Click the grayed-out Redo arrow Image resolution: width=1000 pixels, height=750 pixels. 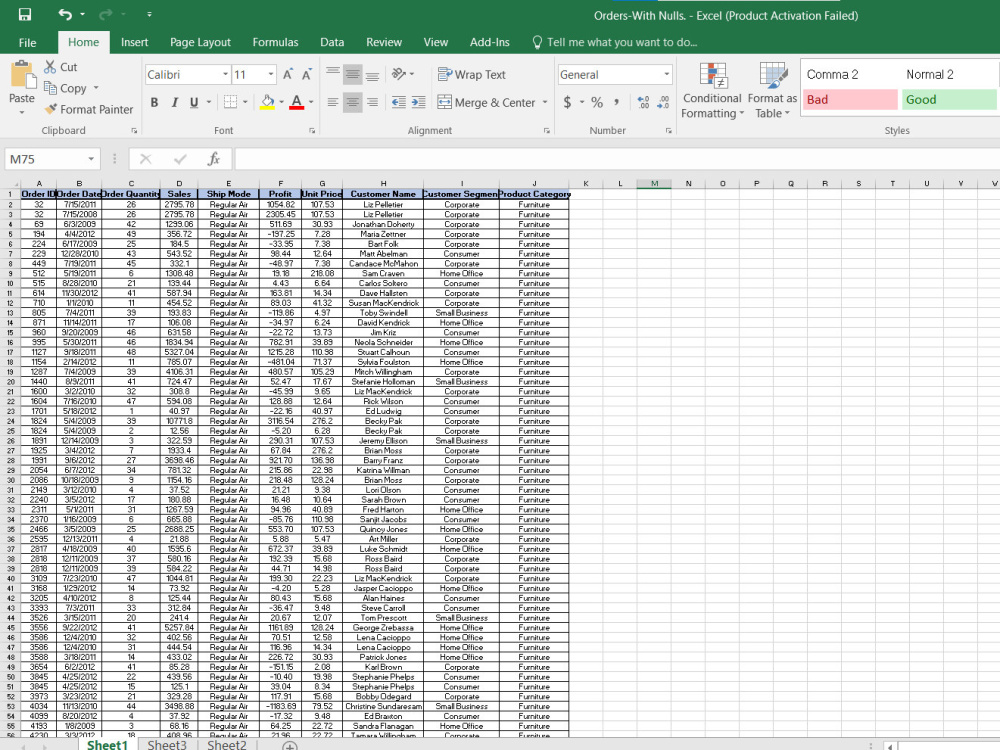(x=106, y=14)
